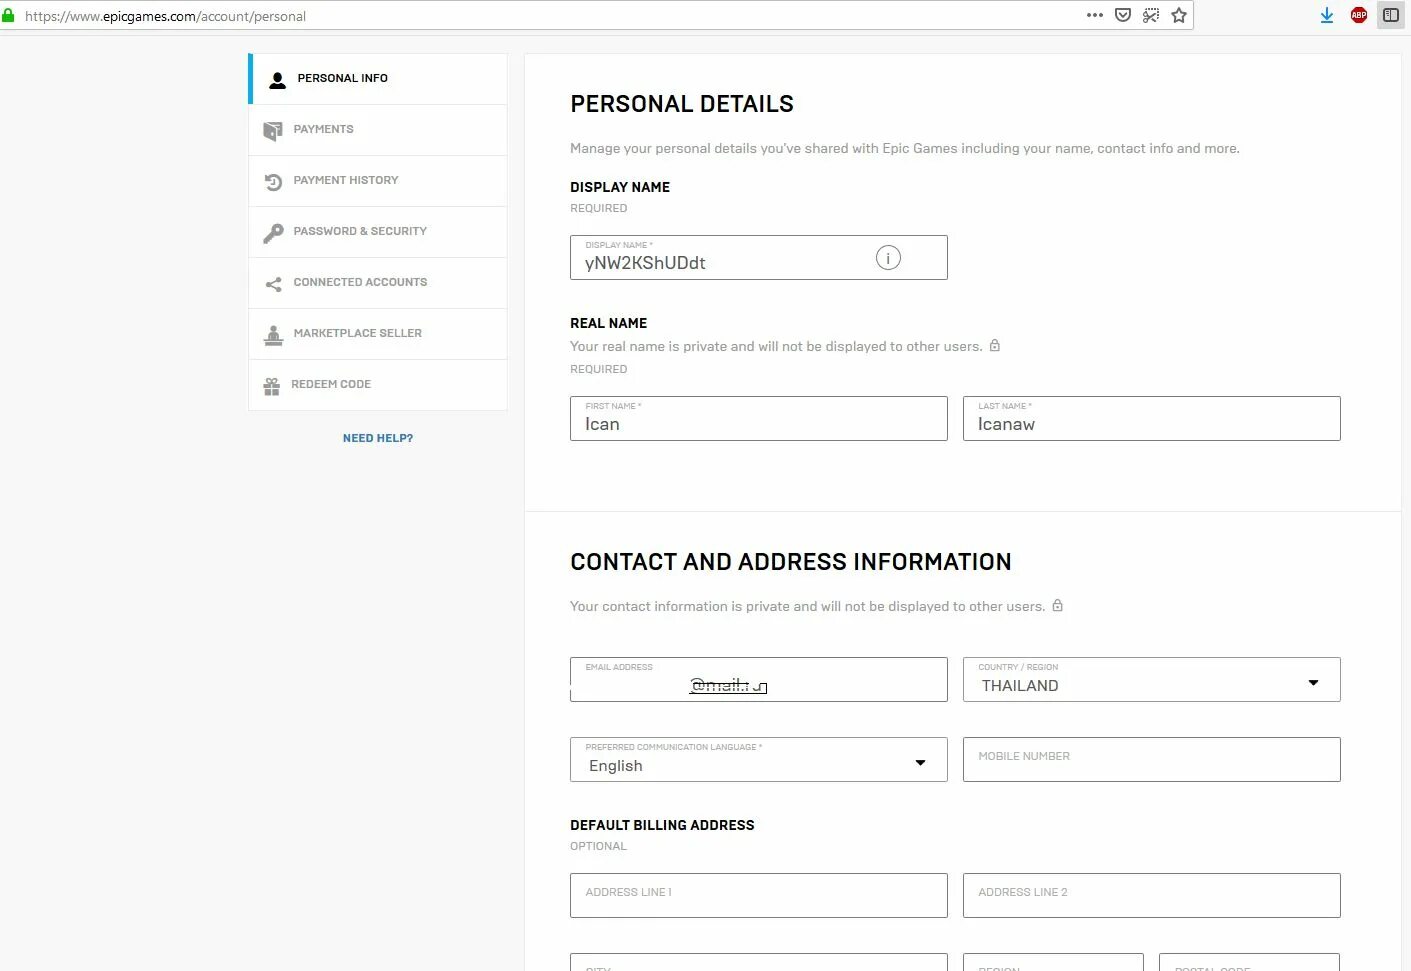Open the Payments section
The image size is (1411, 971).
378,130
